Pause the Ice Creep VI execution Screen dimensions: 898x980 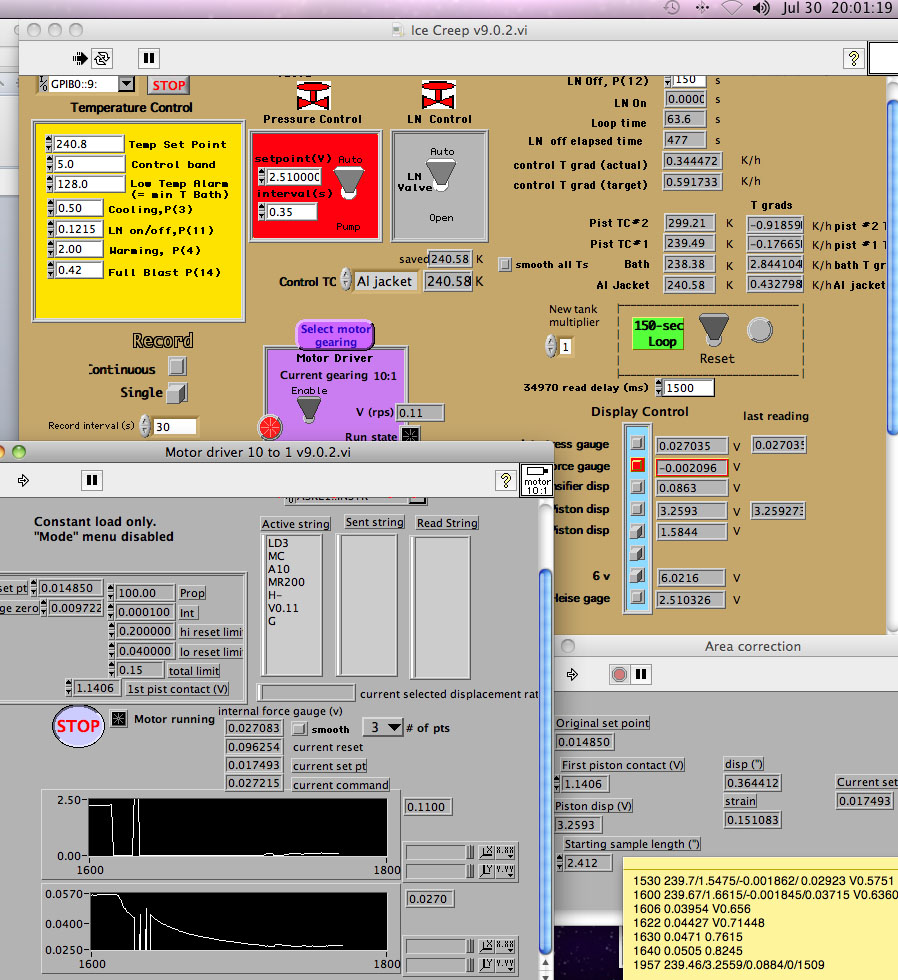147,58
